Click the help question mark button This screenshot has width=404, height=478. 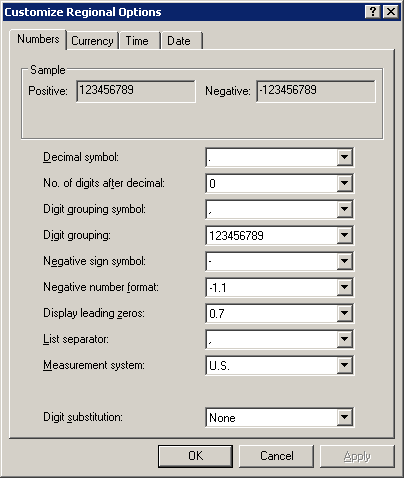tap(373, 12)
